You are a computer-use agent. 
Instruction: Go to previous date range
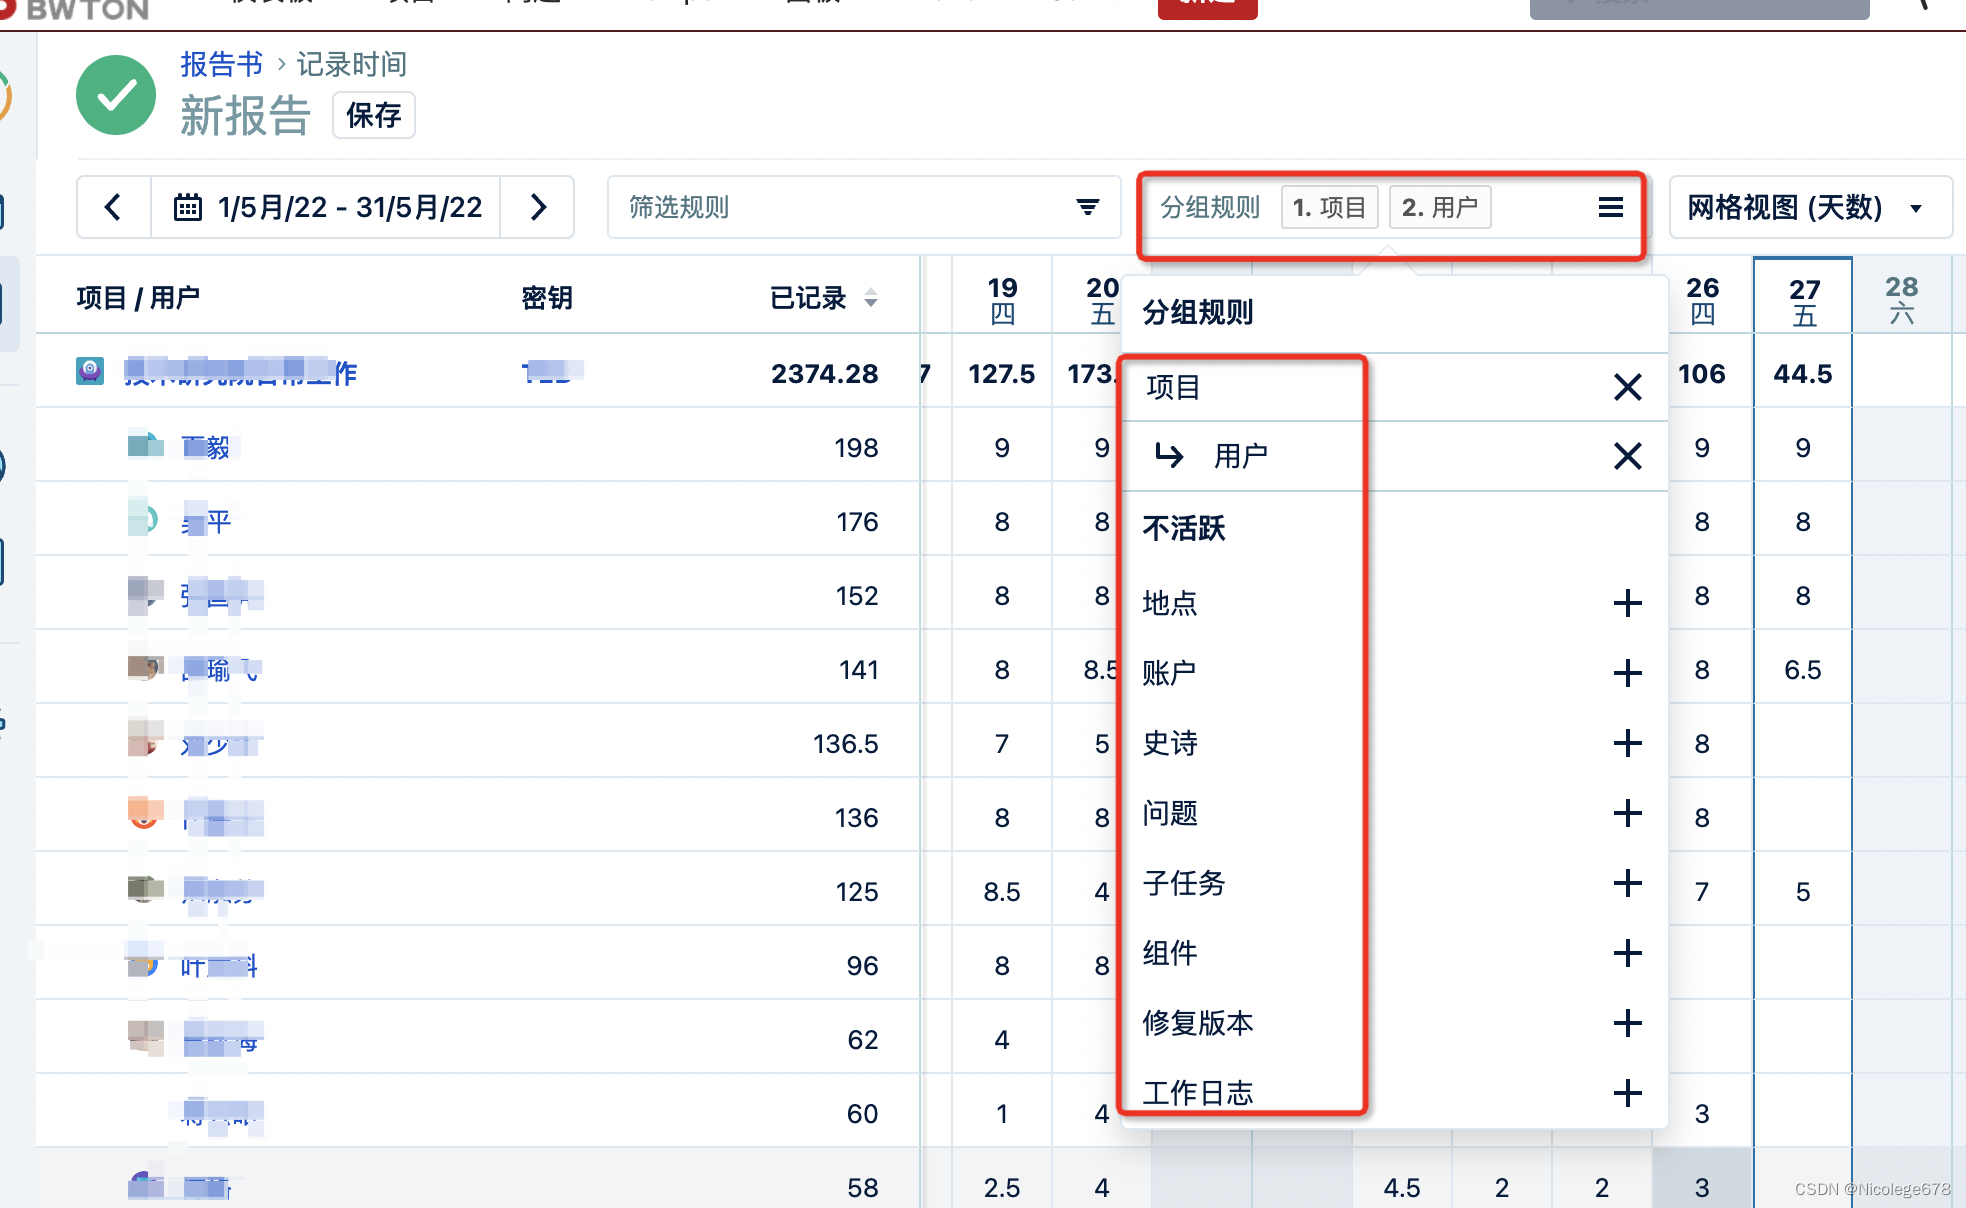113,207
